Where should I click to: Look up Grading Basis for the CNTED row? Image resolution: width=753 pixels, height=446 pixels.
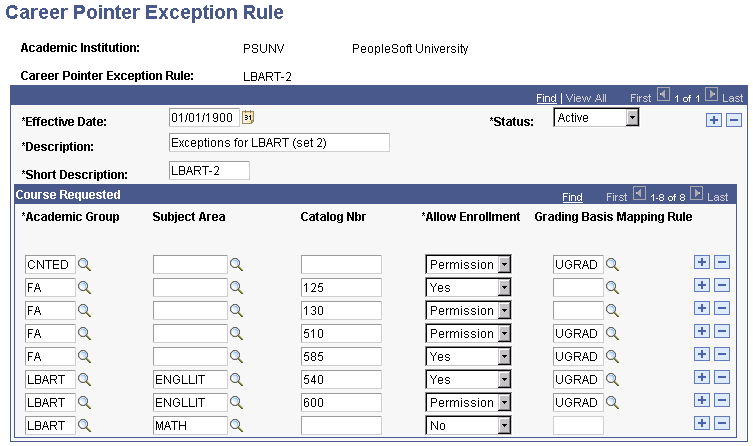(612, 265)
